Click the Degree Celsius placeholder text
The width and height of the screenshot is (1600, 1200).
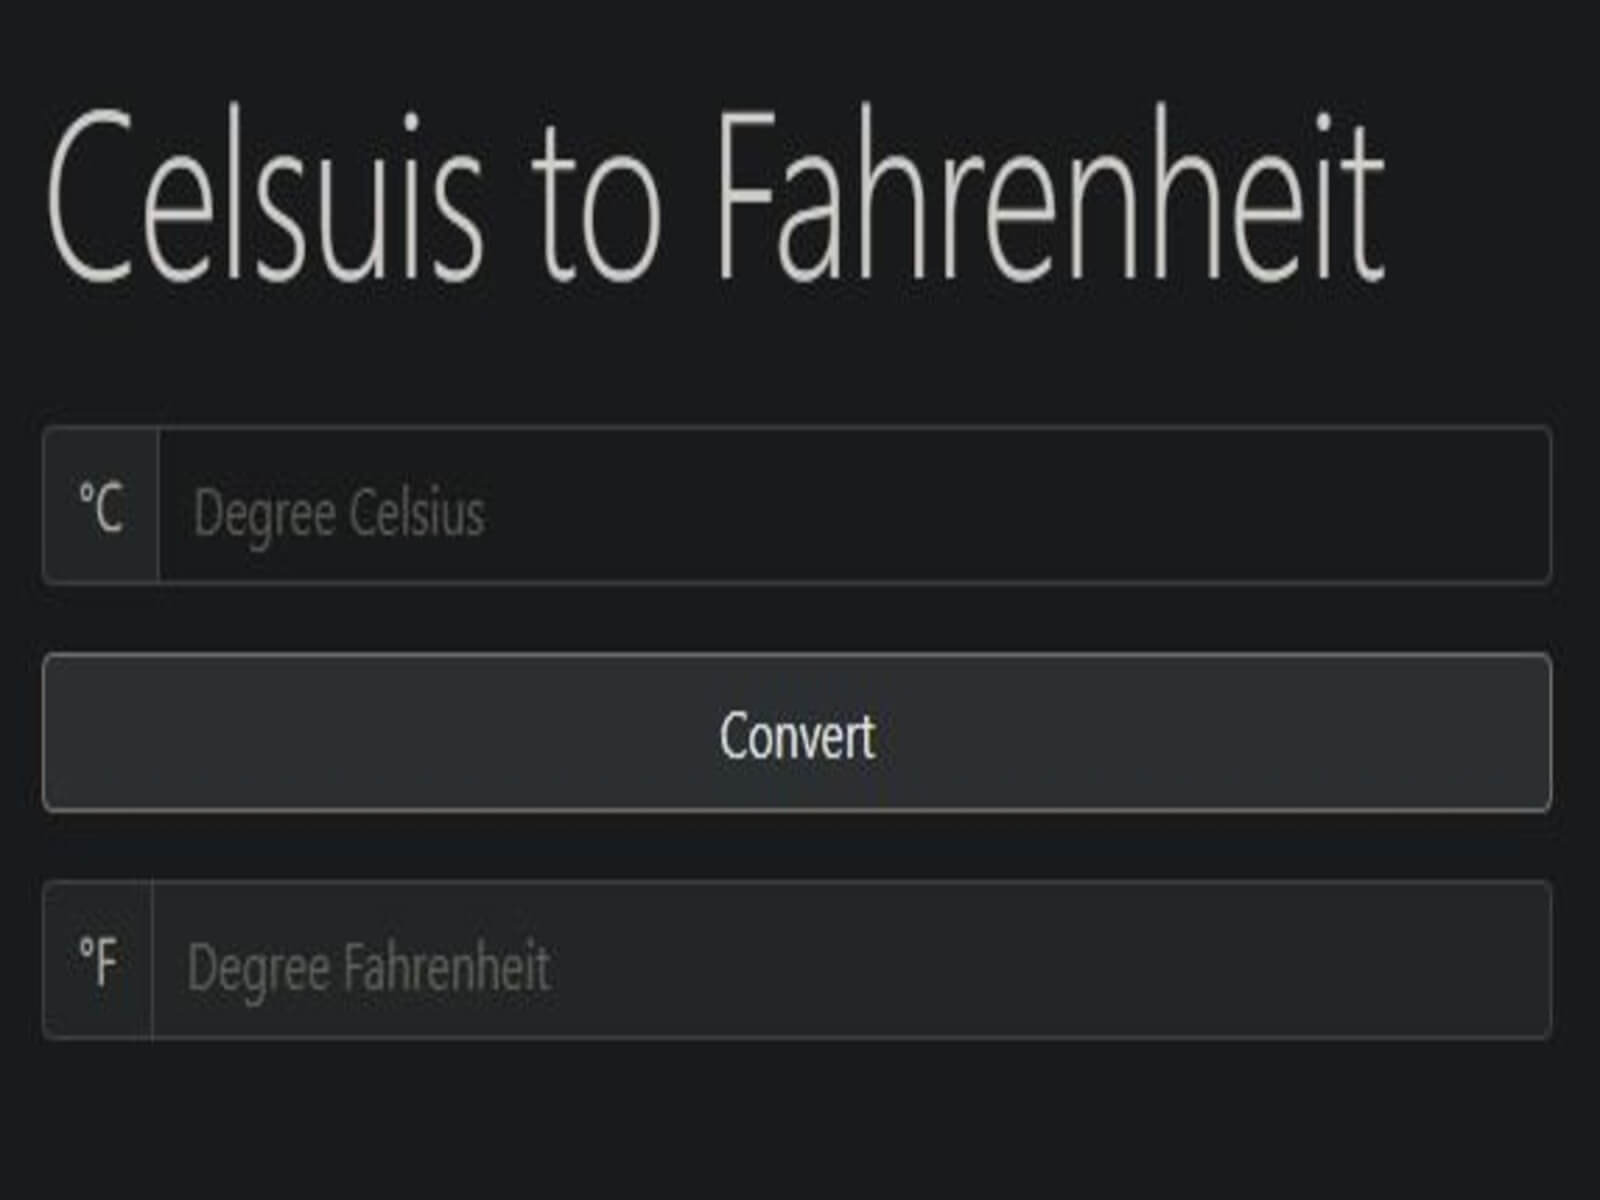pos(339,514)
